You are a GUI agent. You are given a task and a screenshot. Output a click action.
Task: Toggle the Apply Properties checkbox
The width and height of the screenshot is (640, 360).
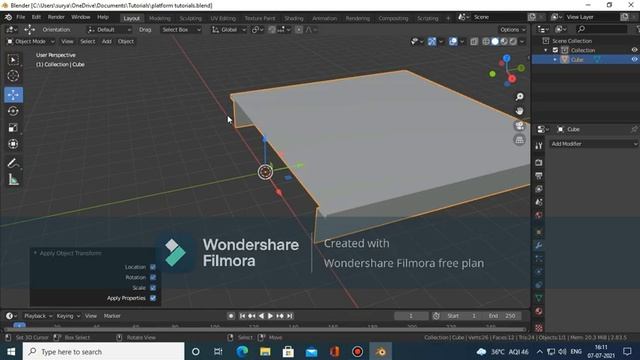click(153, 298)
